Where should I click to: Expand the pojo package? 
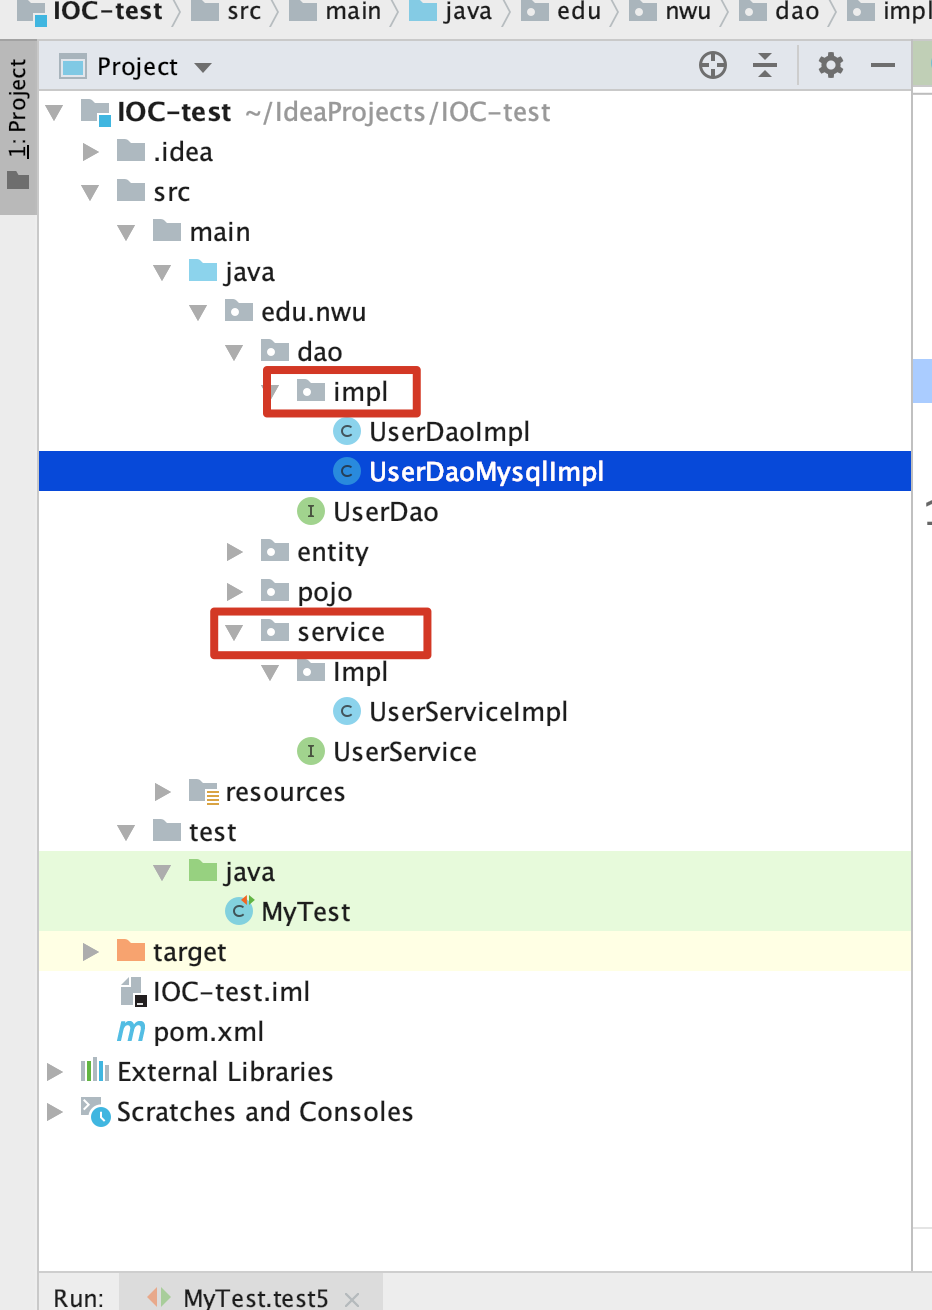coord(235,592)
